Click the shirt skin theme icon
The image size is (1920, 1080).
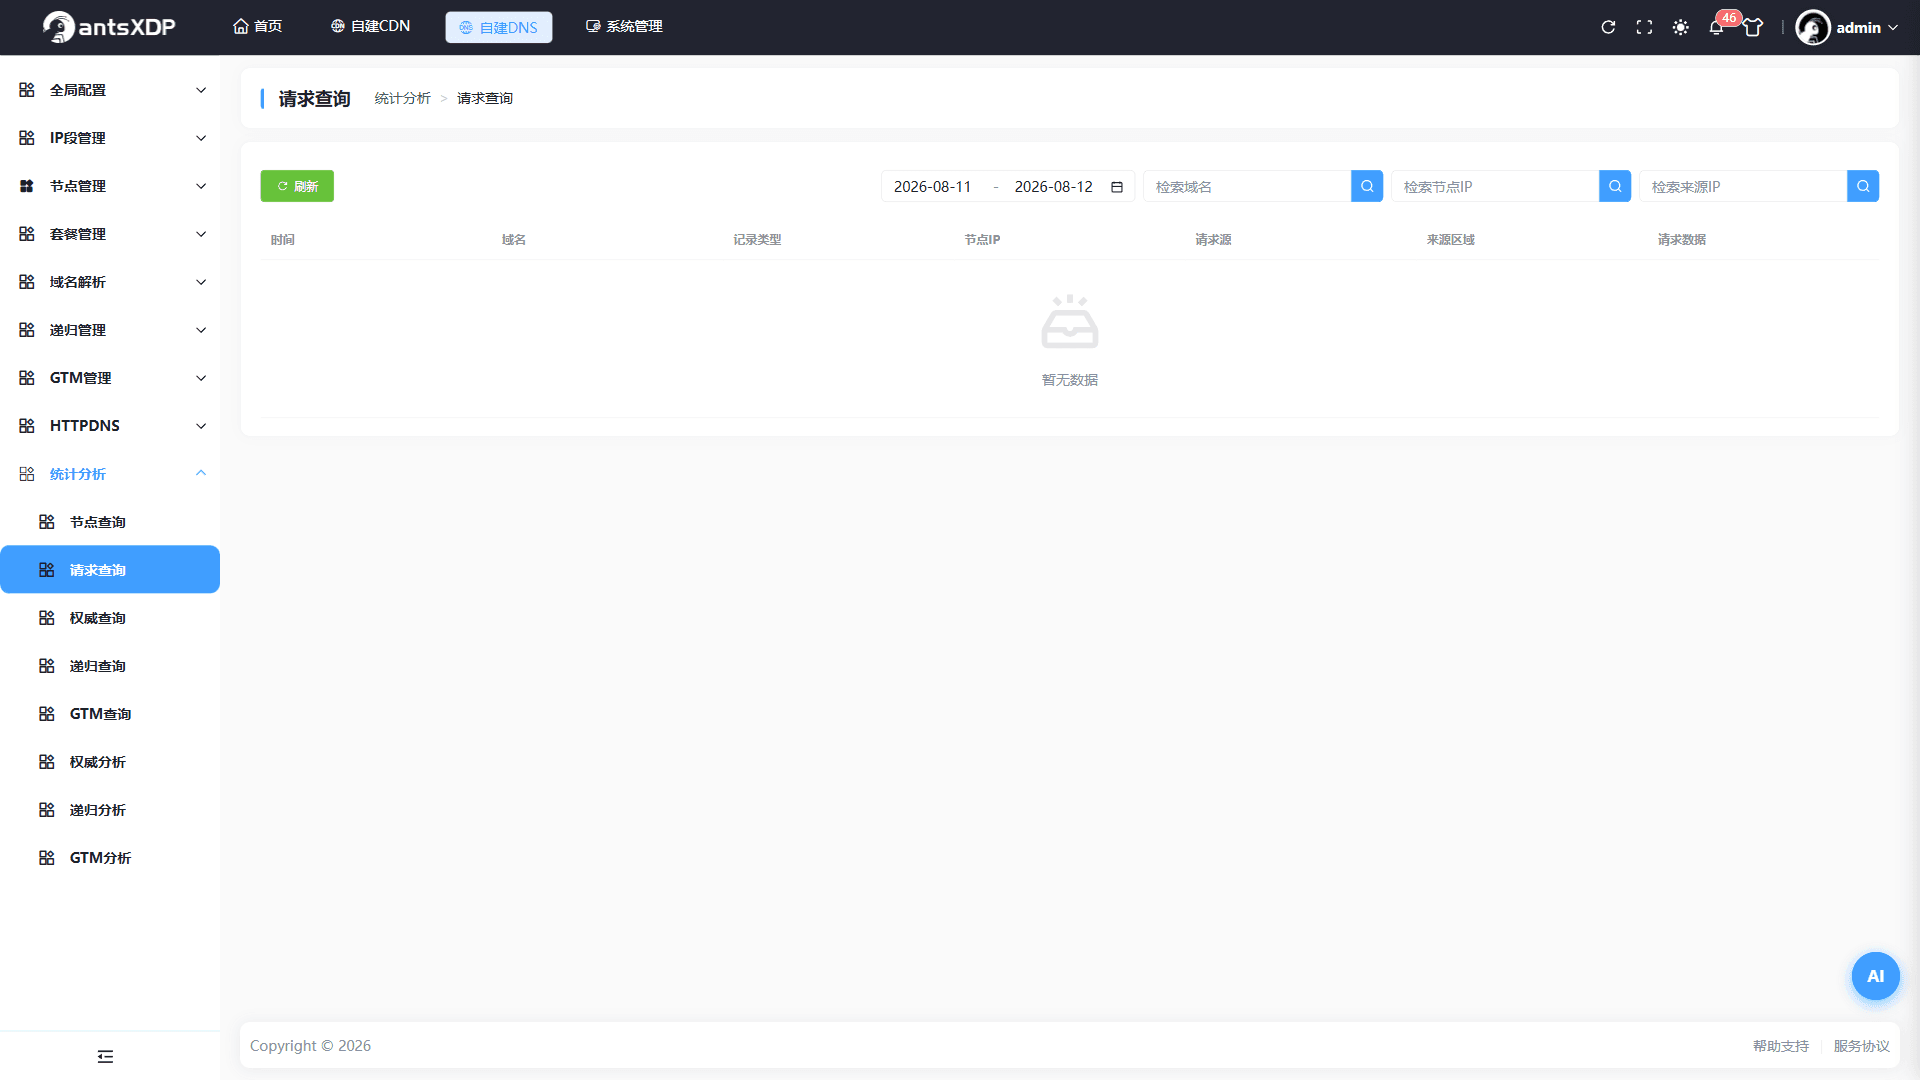[1753, 27]
